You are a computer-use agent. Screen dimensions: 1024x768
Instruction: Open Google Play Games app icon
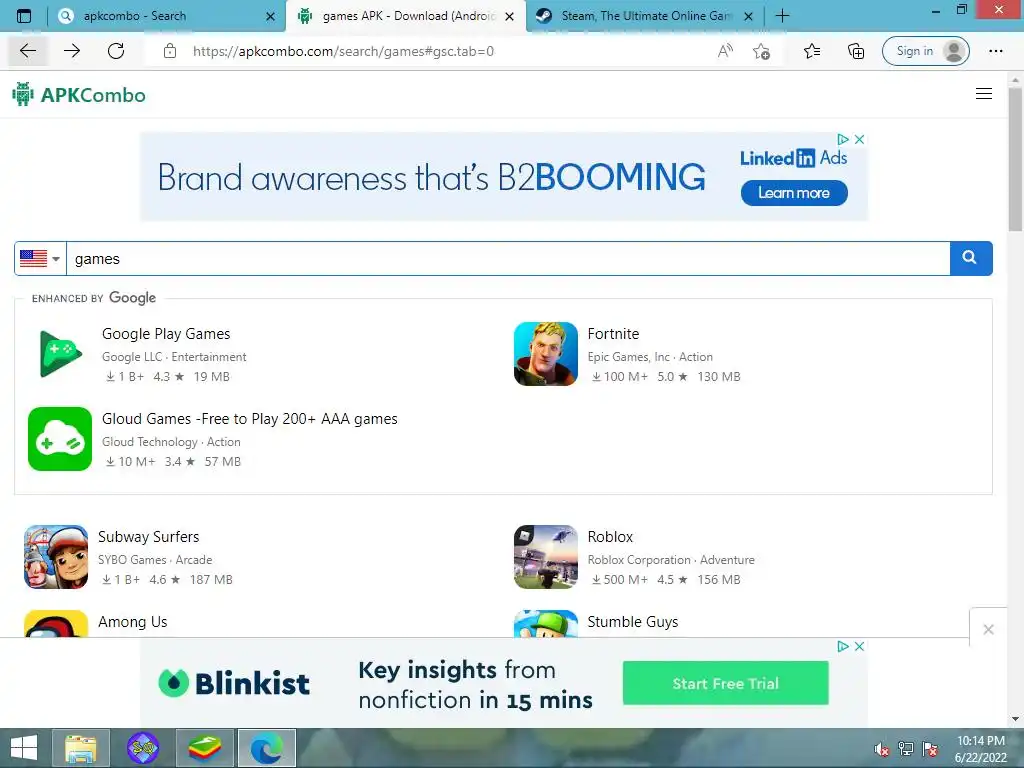(60, 354)
